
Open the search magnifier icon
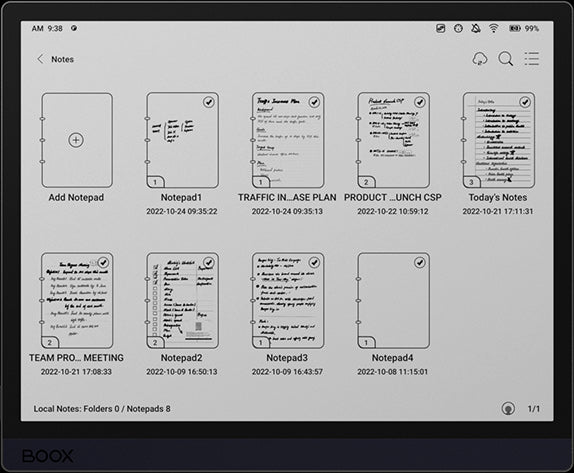[x=506, y=59]
